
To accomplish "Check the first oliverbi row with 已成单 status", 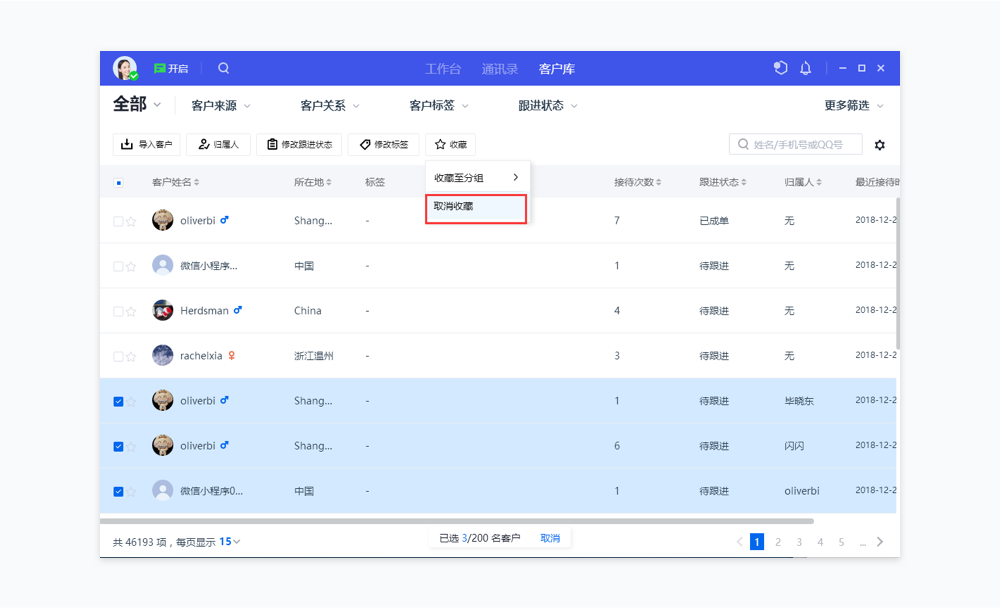I will click(x=118, y=221).
